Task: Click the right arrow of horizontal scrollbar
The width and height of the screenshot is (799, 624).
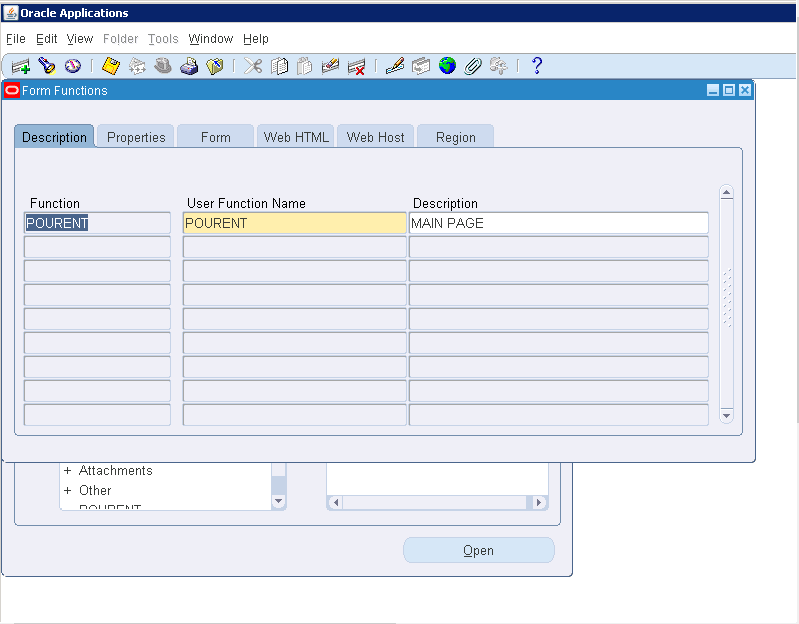Action: click(x=540, y=502)
